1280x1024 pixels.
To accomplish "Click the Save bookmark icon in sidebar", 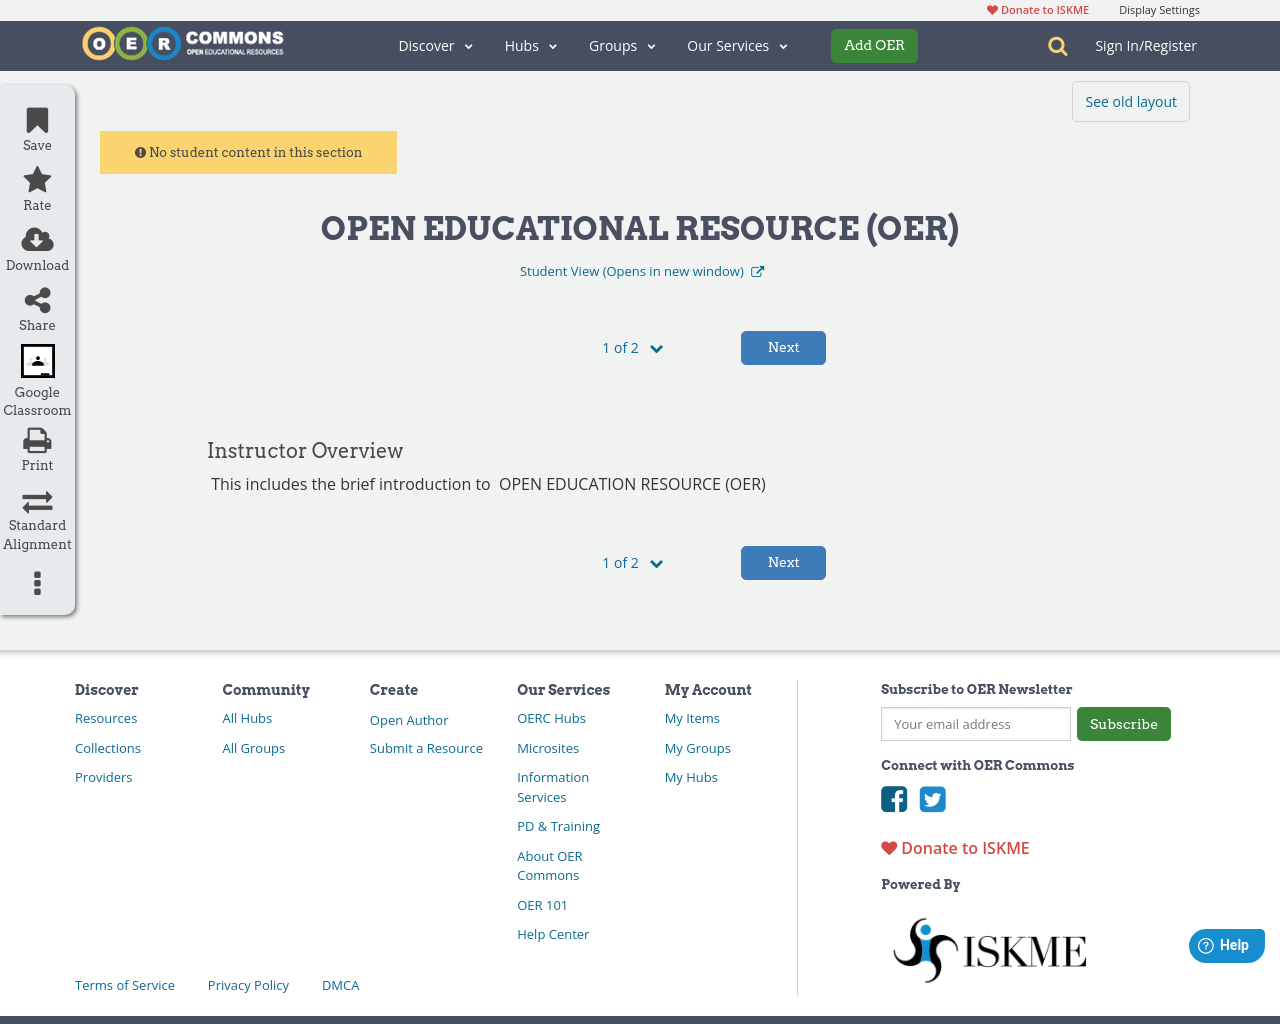I will [x=37, y=120].
